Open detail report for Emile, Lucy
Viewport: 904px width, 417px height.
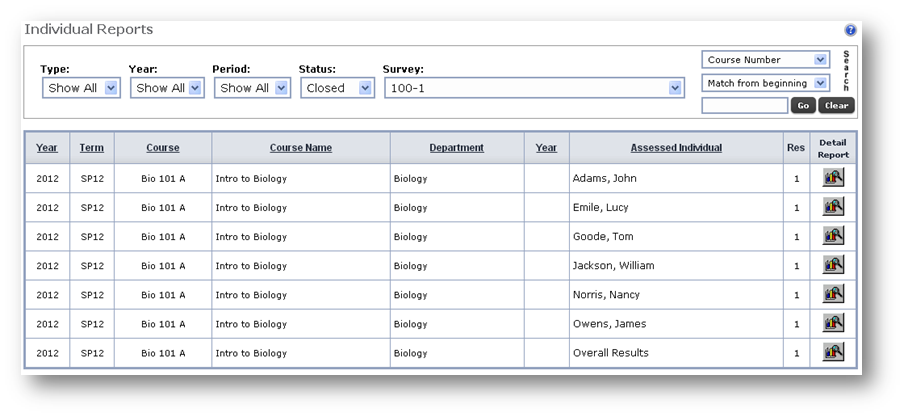pos(833,207)
